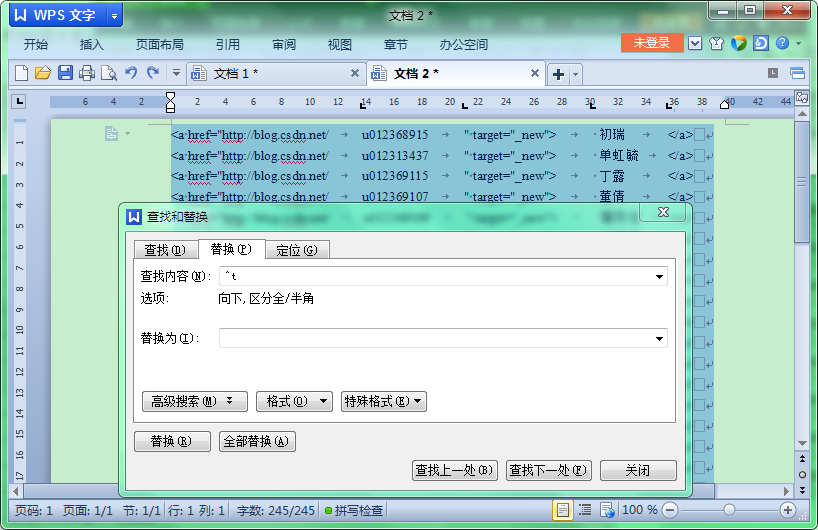This screenshot has height=530, width=818.
Task: Open the 开始 menu tab
Action: pyautogui.click(x=35, y=44)
